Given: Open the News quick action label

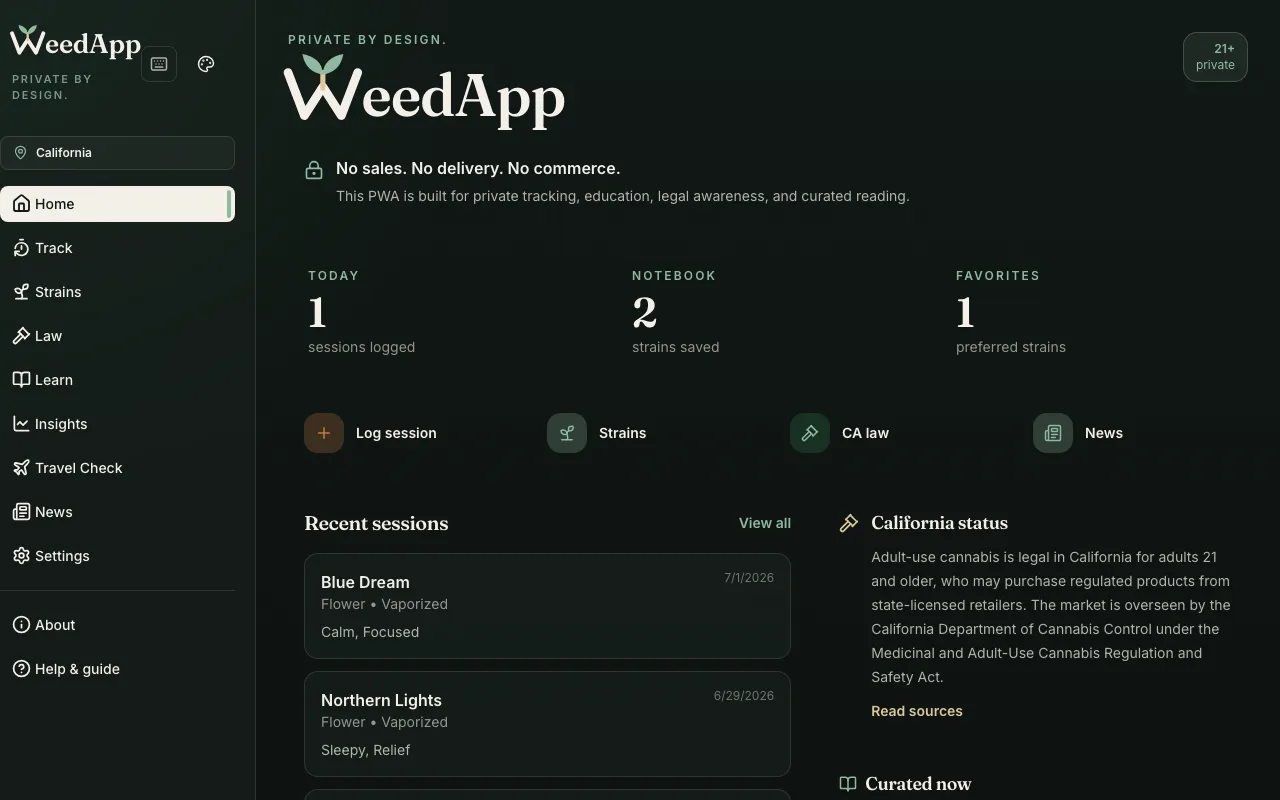Looking at the screenshot, I should click(x=1104, y=433).
